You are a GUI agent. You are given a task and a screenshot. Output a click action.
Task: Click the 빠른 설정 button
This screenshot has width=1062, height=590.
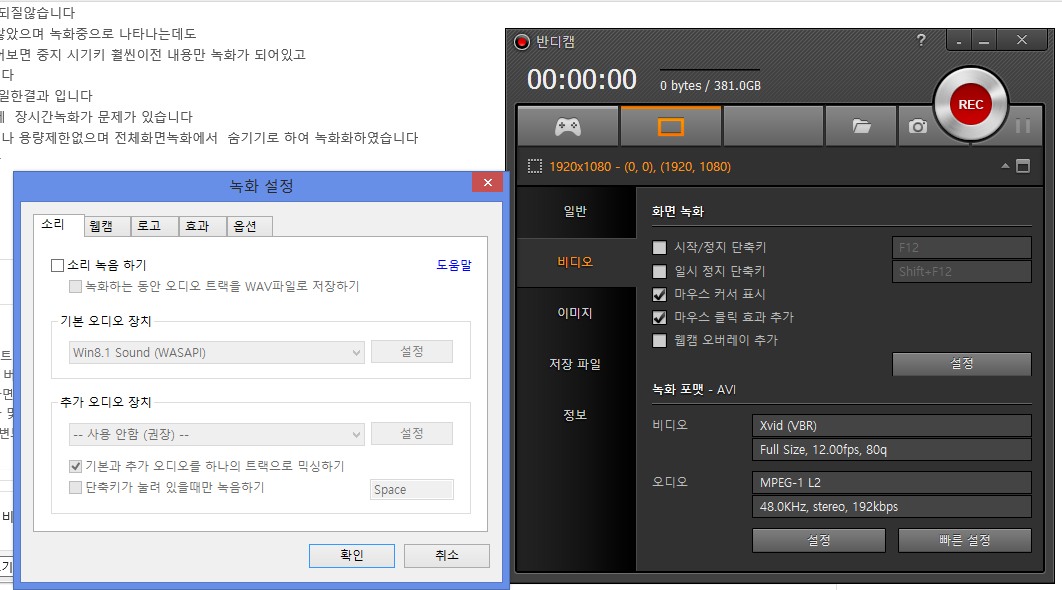(x=964, y=541)
